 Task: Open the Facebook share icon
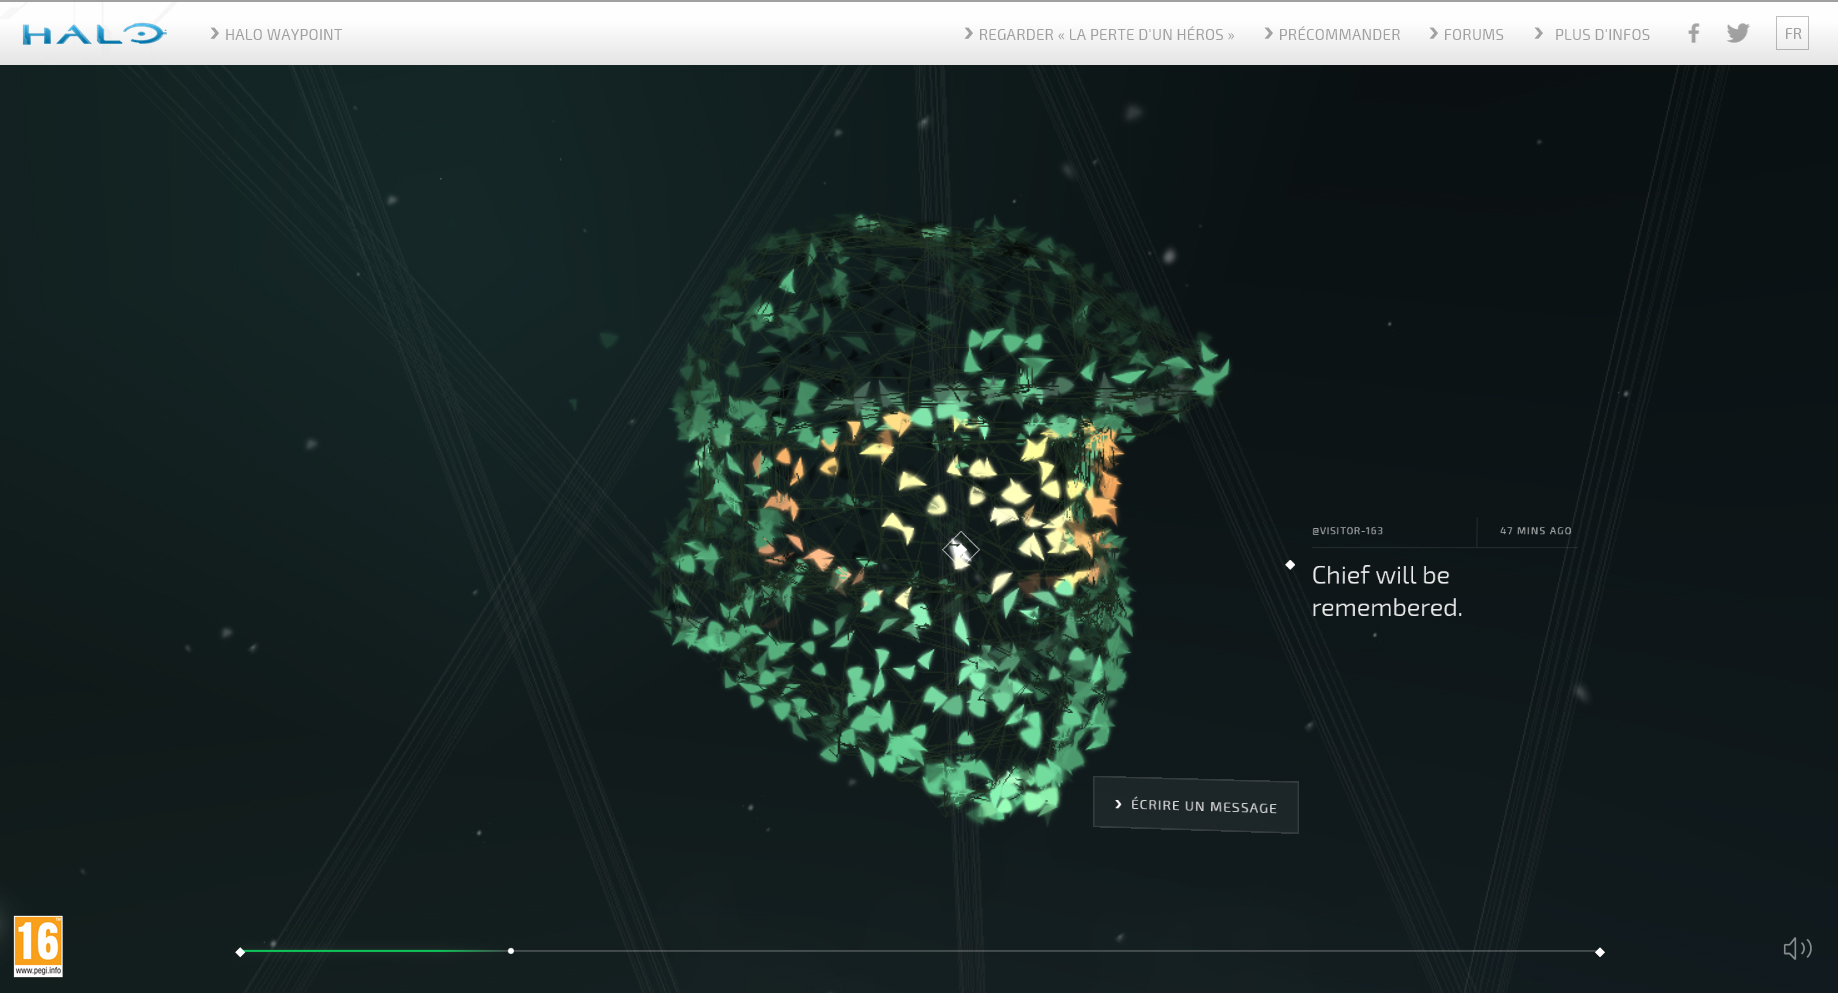coord(1693,34)
